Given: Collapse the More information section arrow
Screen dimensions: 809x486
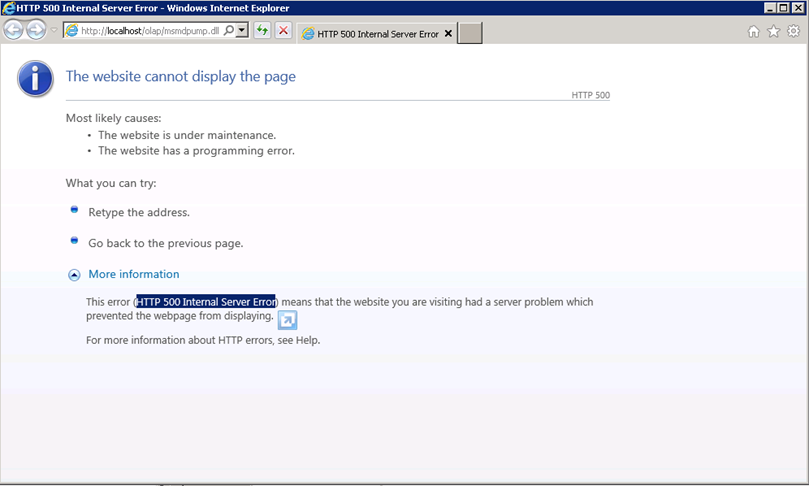Looking at the screenshot, I should click(x=74, y=275).
